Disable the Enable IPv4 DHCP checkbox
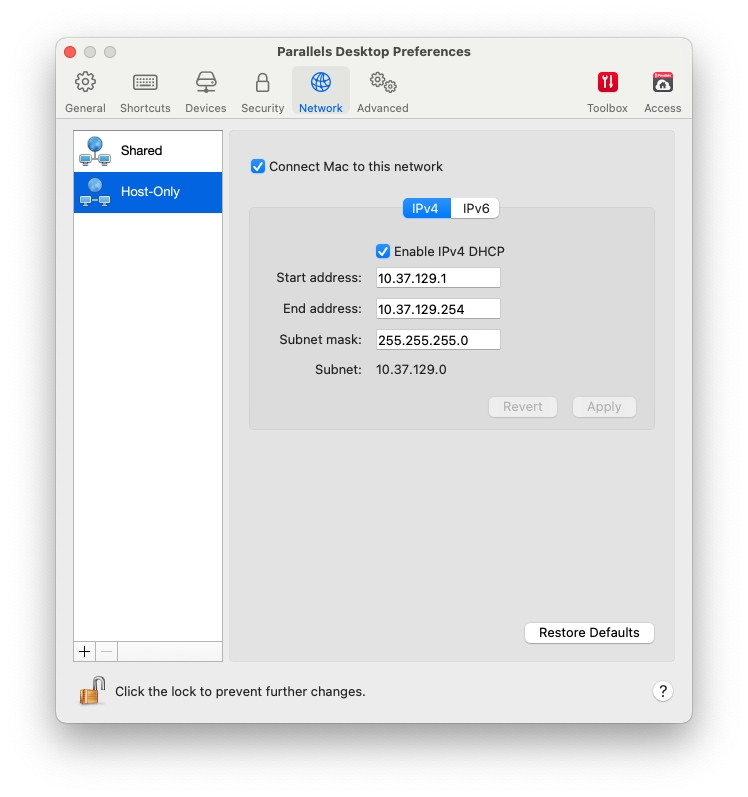Viewport: 748px width, 797px height. pyautogui.click(x=383, y=252)
